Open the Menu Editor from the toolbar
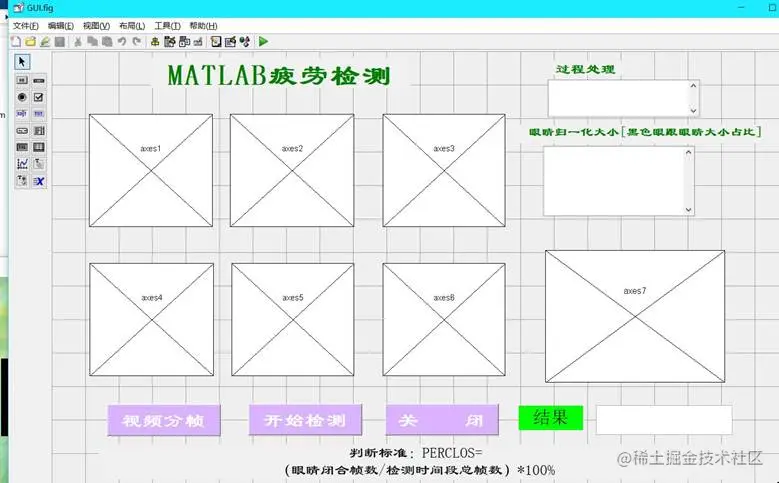This screenshot has height=483, width=779. (x=170, y=42)
